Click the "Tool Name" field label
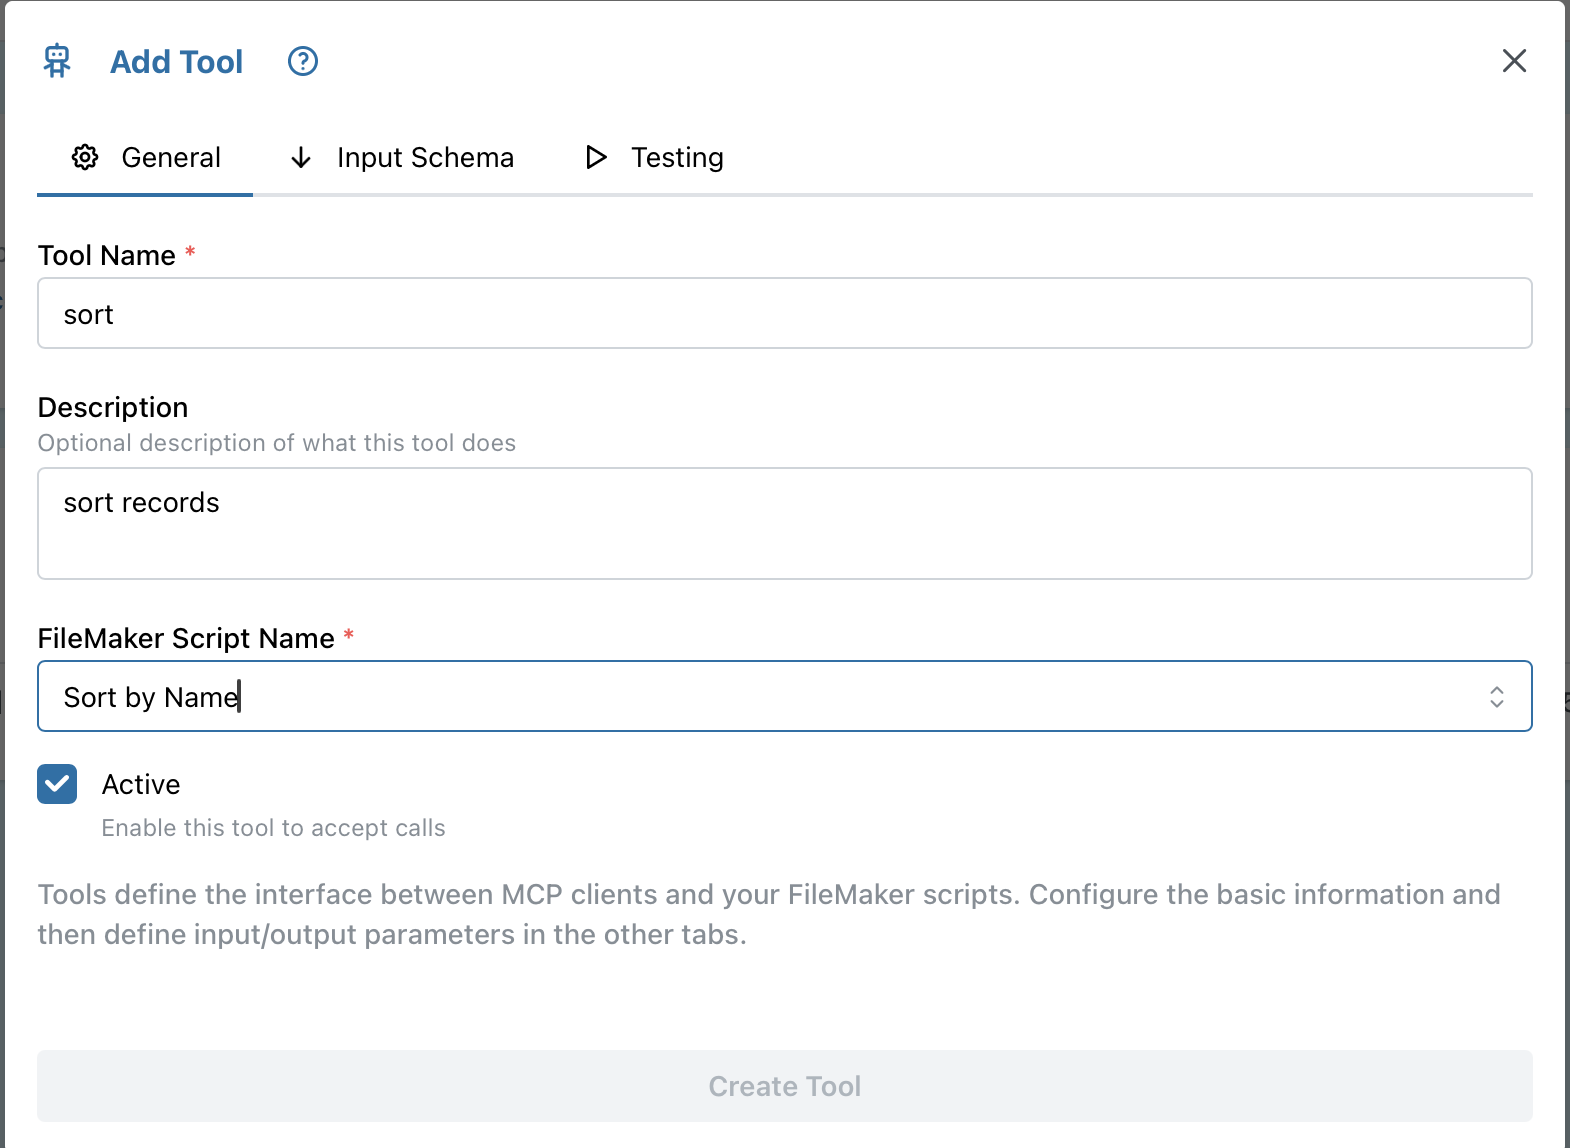 (106, 255)
